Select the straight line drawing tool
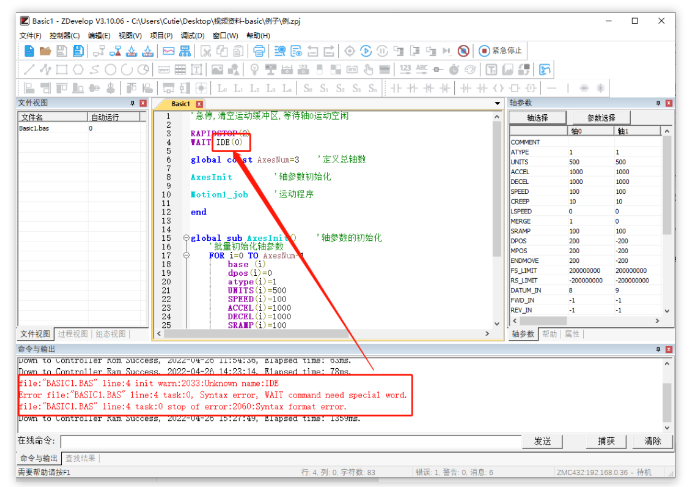The height and width of the screenshot is (487, 689). click(29, 69)
